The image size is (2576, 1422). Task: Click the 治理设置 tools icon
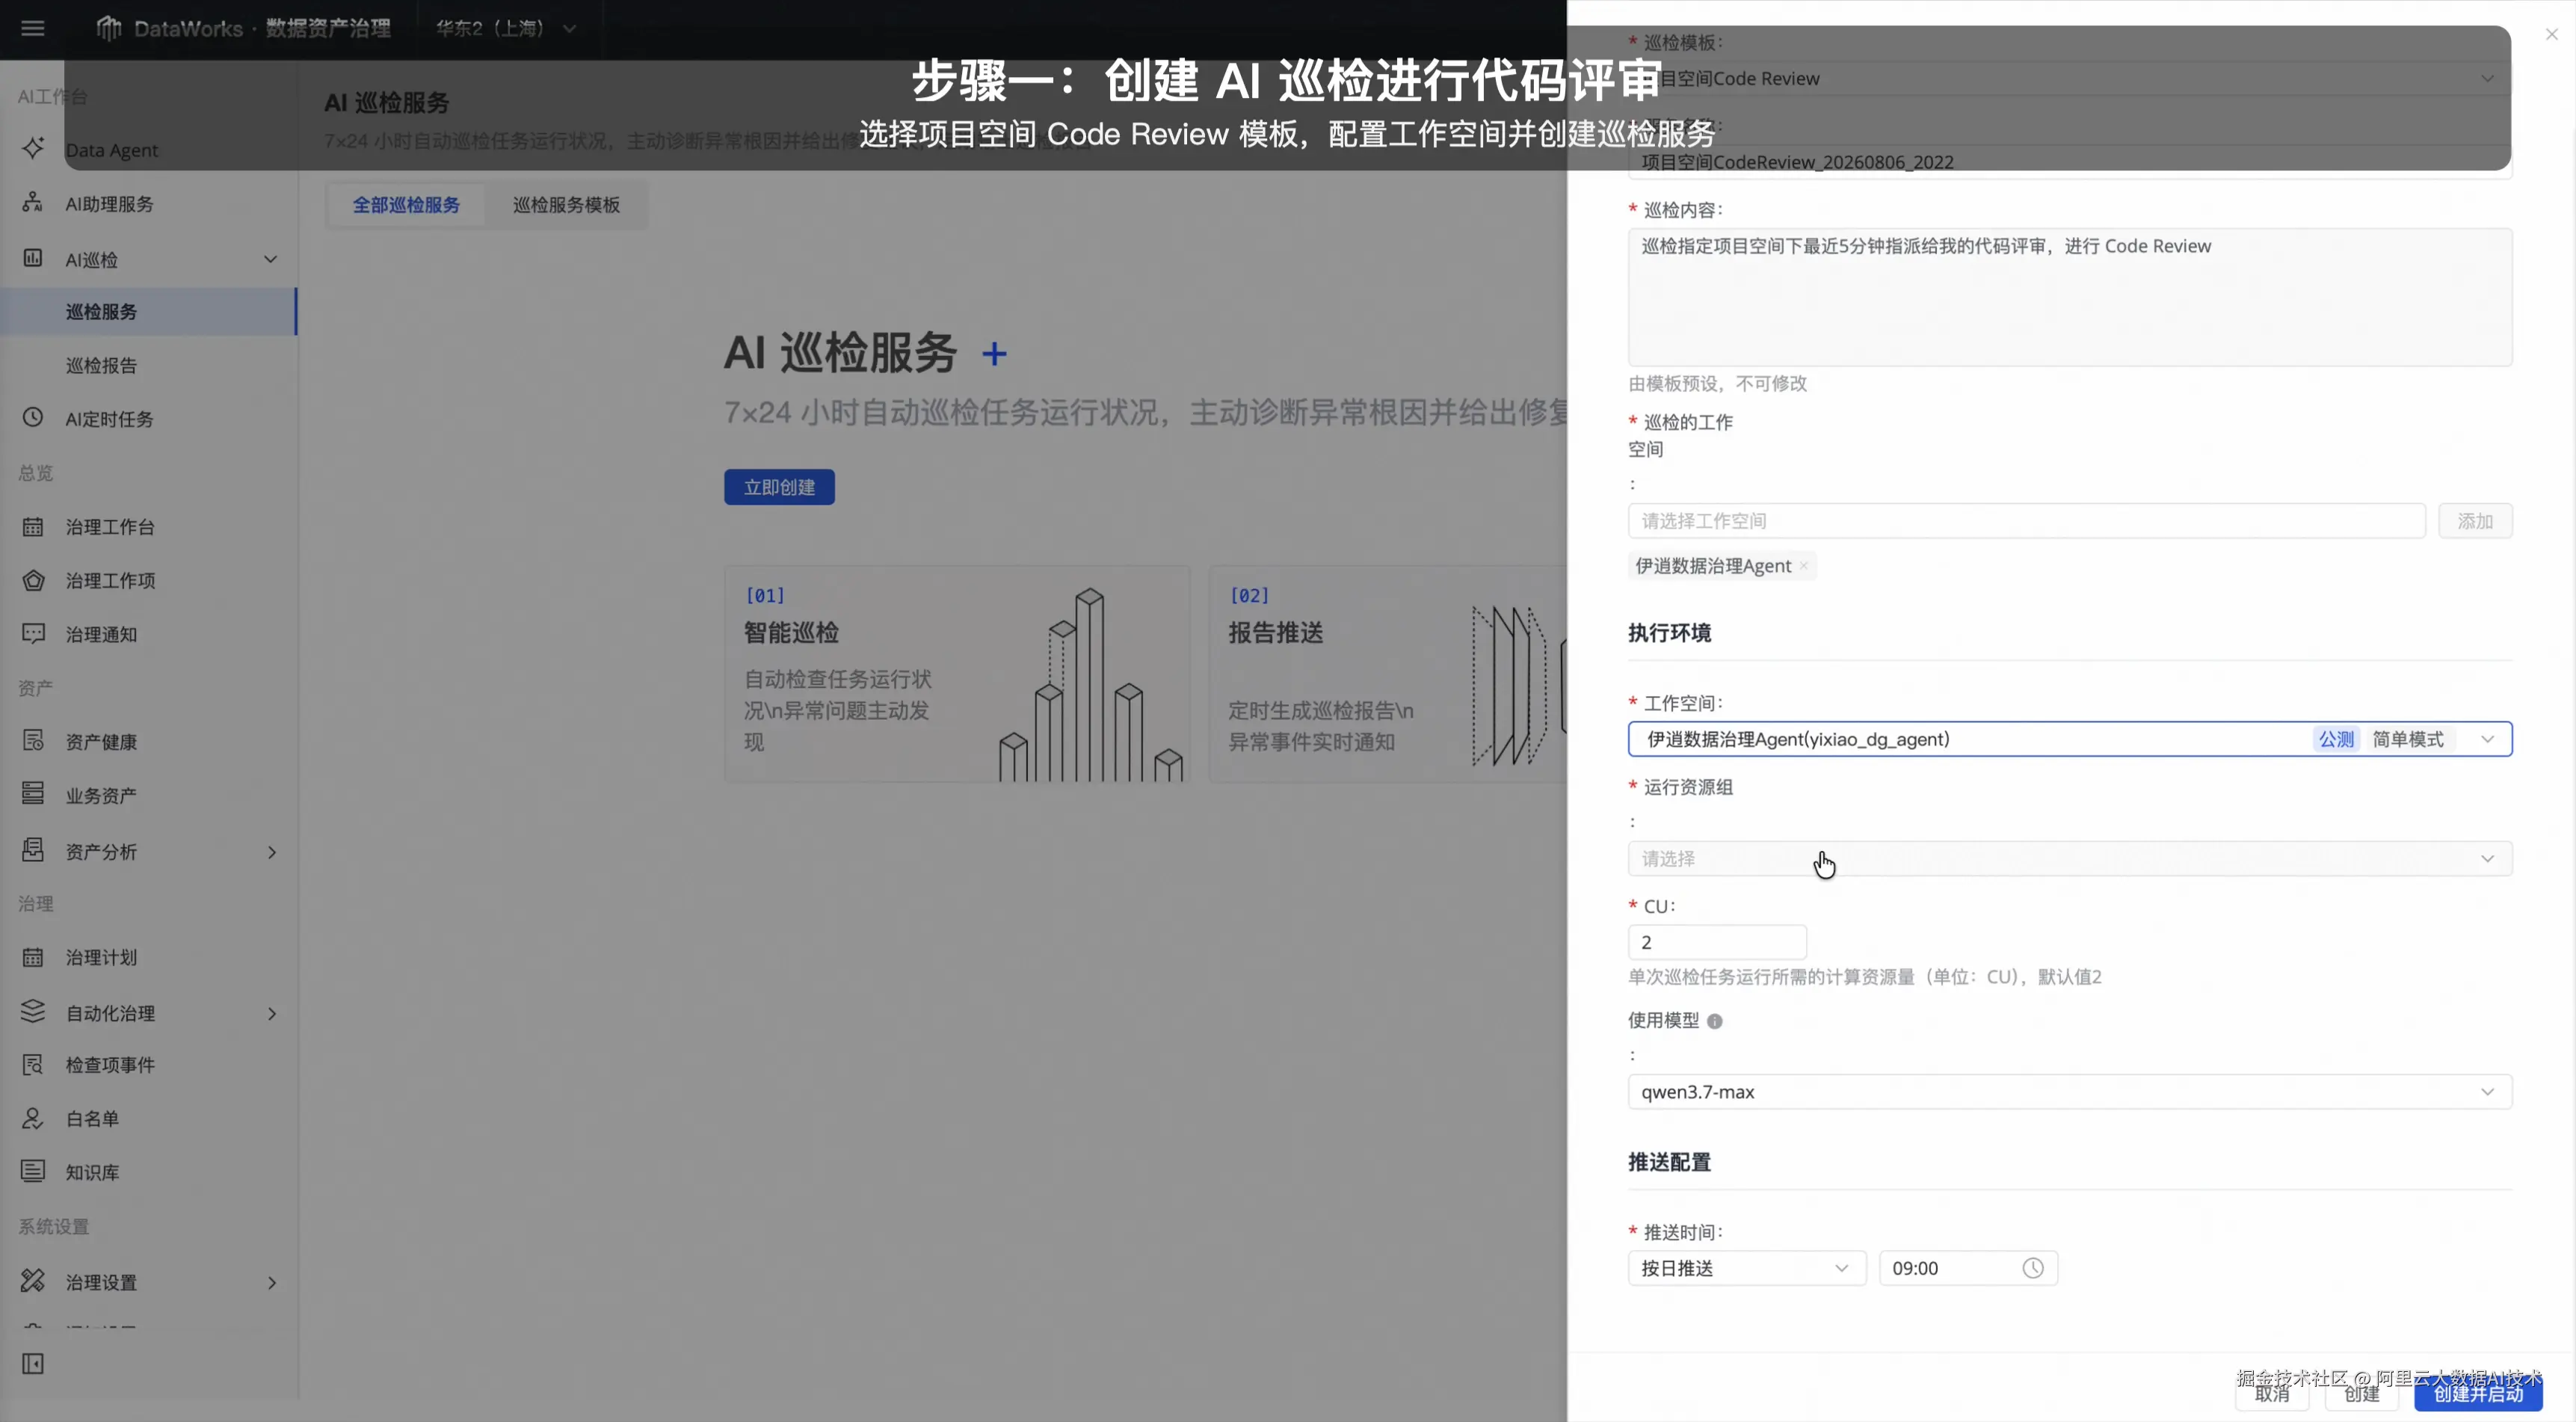33,1281
